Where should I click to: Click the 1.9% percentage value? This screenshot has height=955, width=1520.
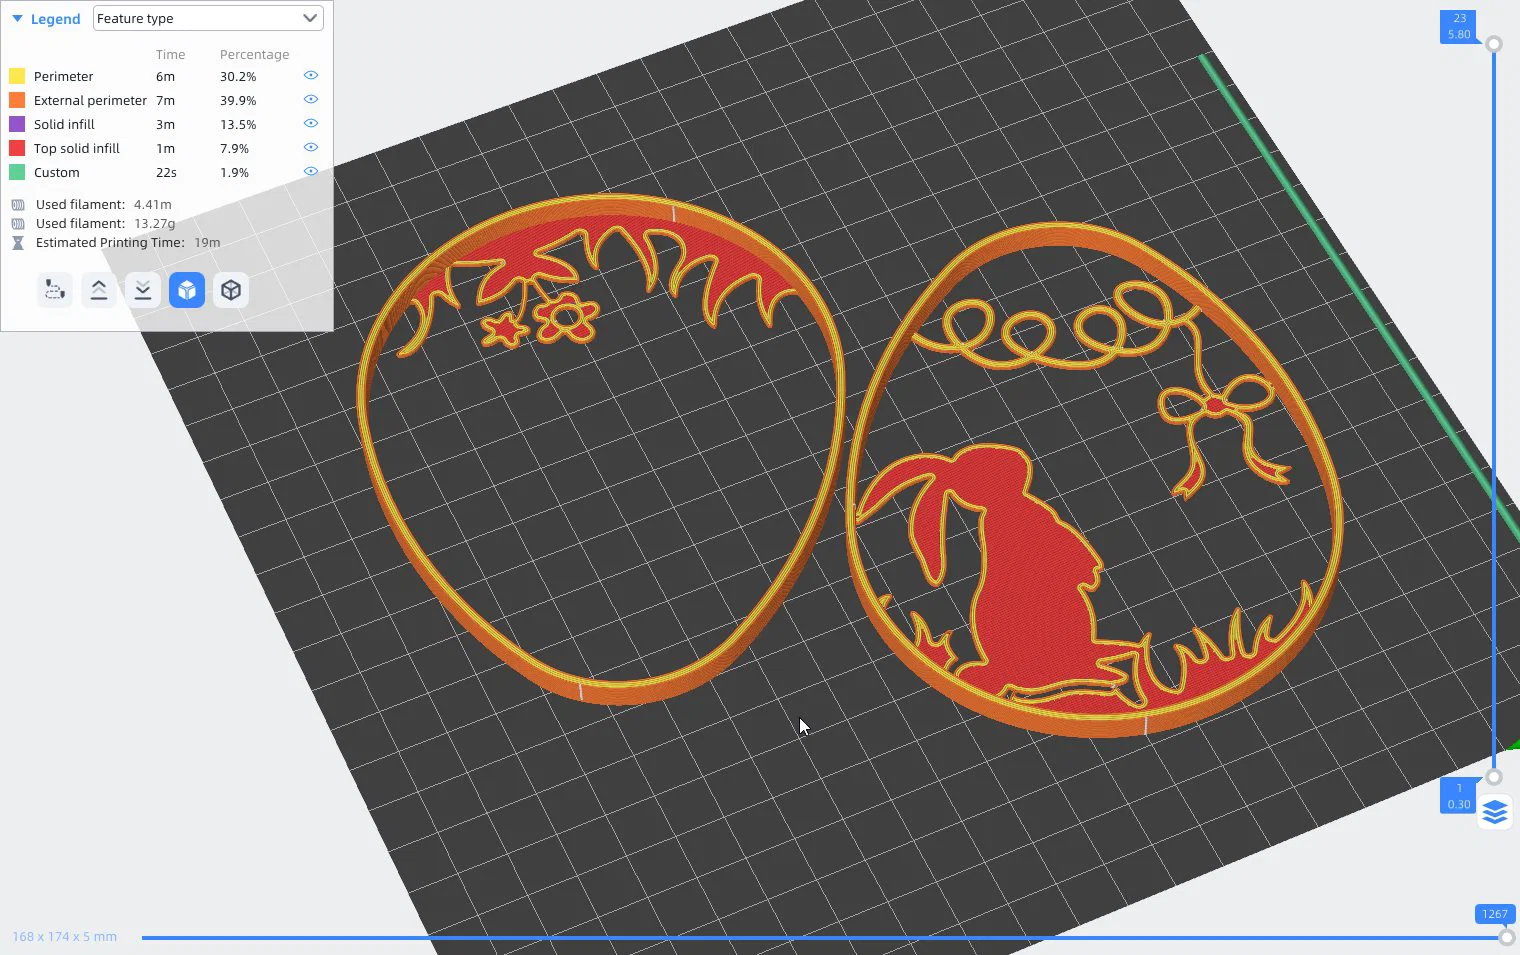pyautogui.click(x=234, y=172)
